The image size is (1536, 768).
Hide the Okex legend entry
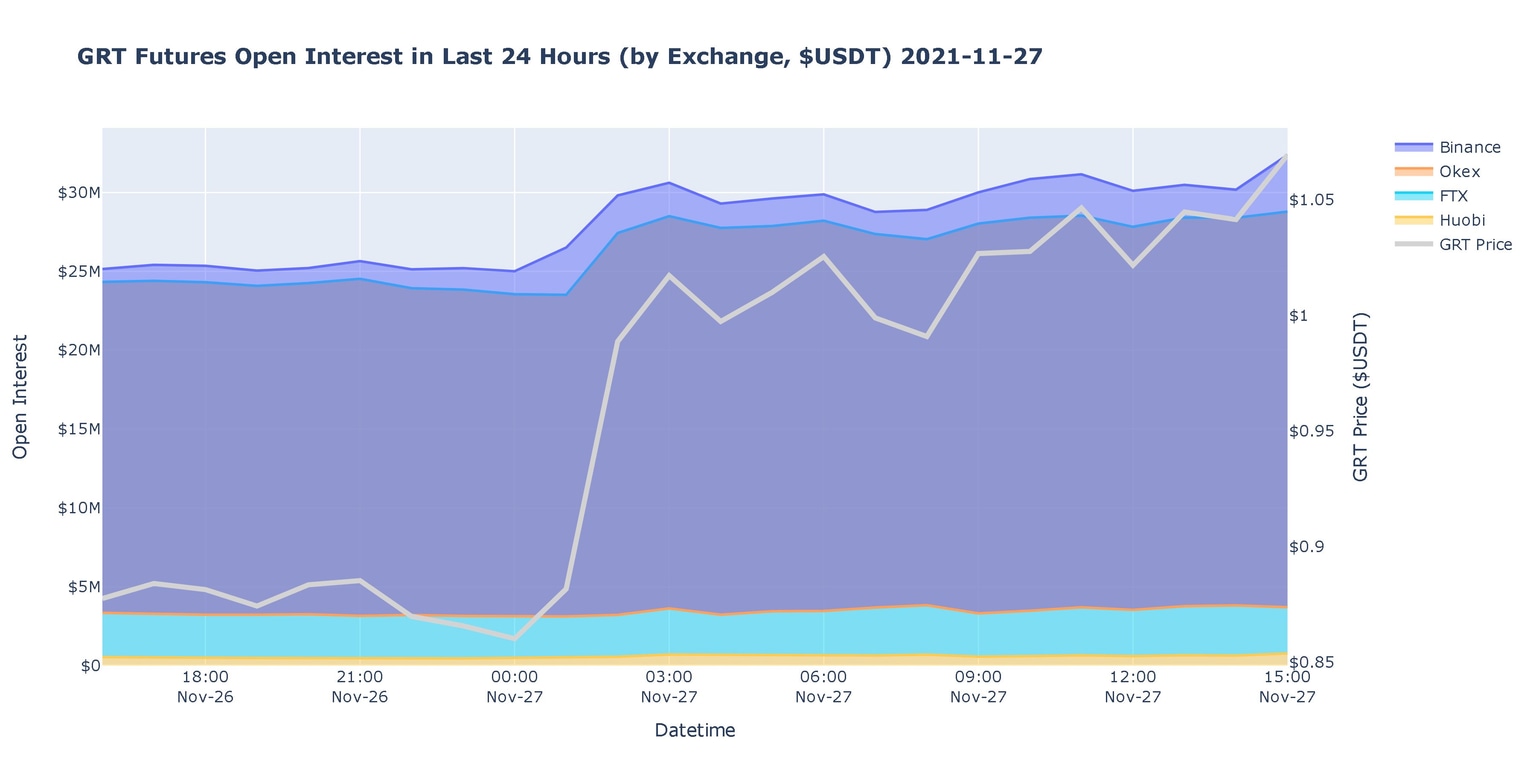coord(1459,172)
